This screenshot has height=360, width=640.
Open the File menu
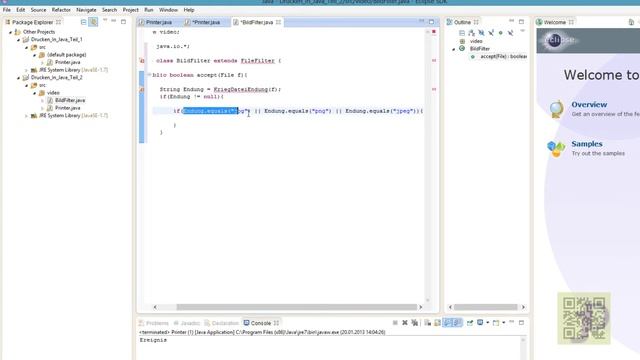(7, 9)
